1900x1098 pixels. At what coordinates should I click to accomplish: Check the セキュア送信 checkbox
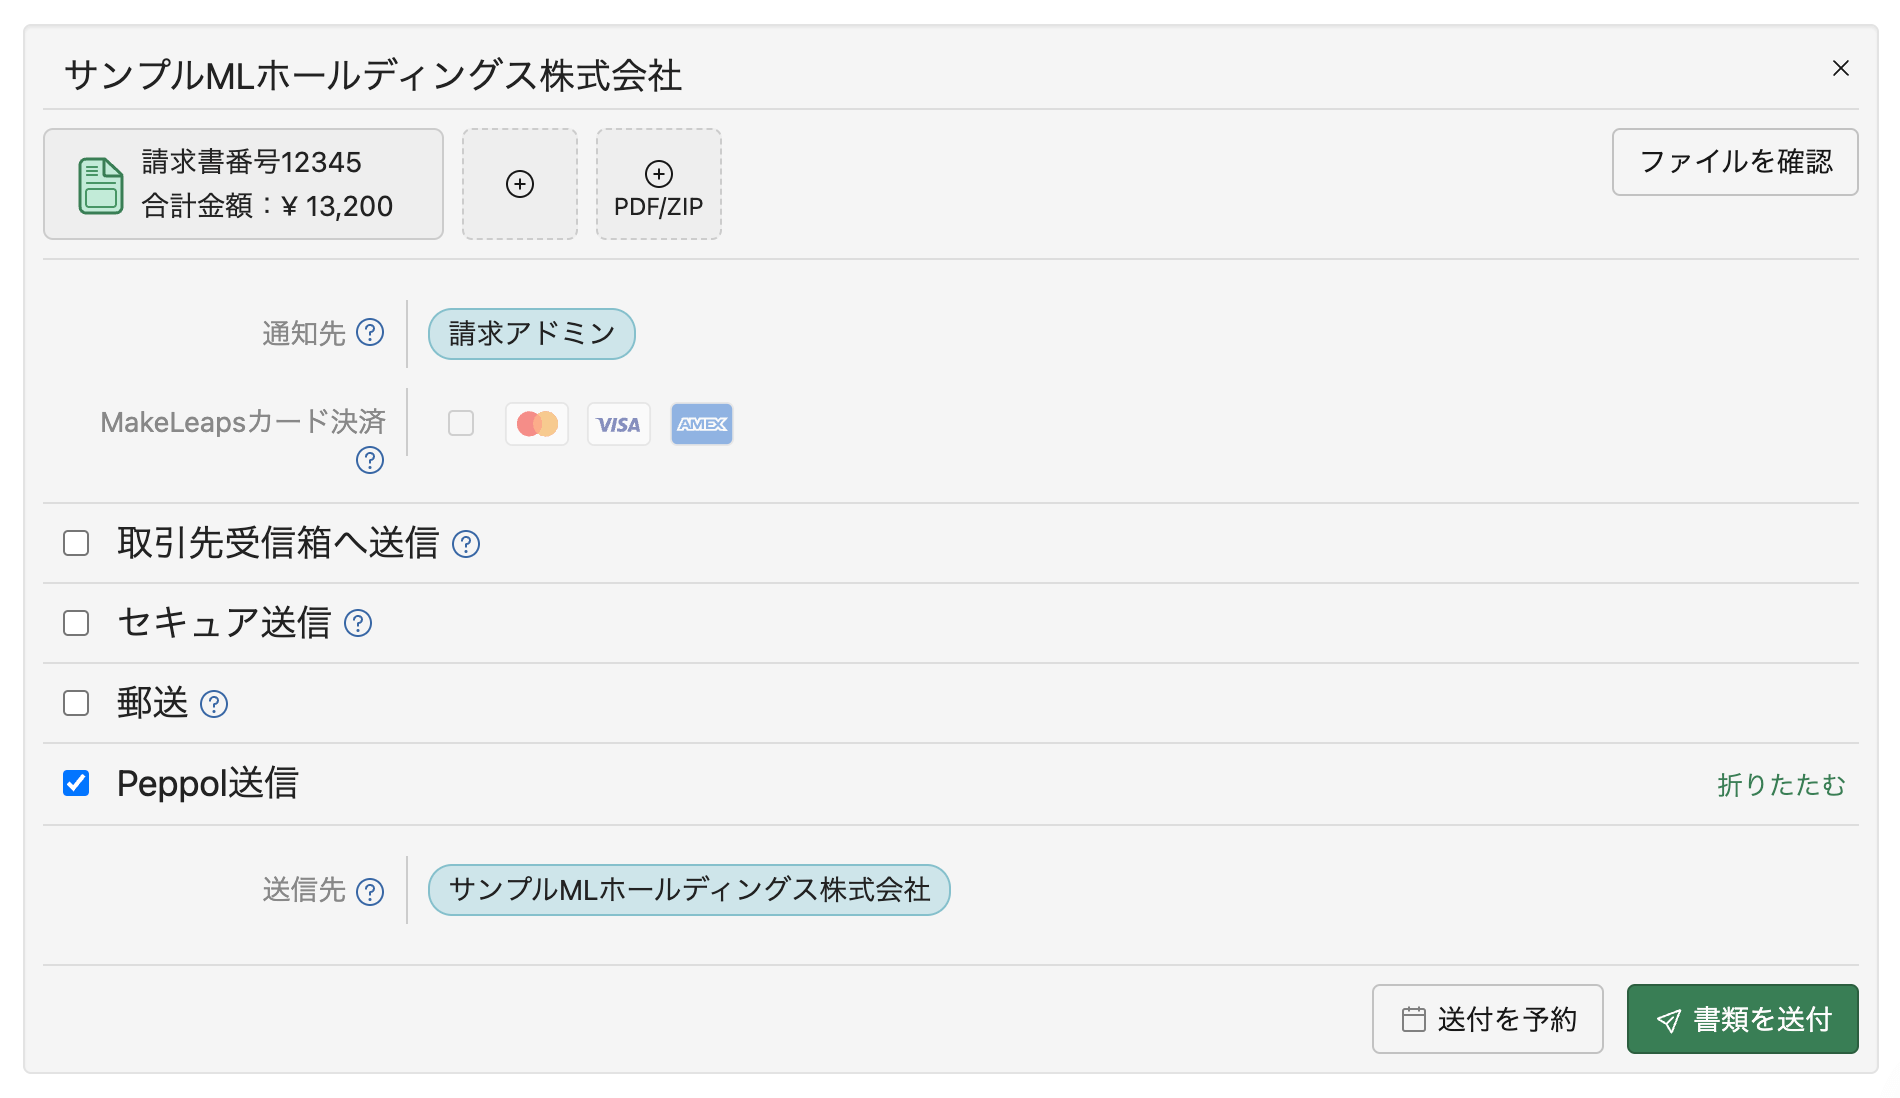[x=75, y=623]
